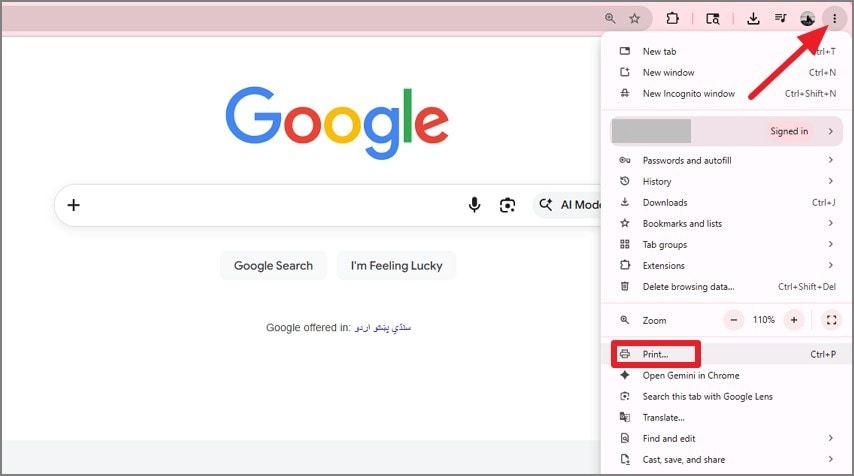Open the Downloads tray icon in toolbar

pos(753,19)
